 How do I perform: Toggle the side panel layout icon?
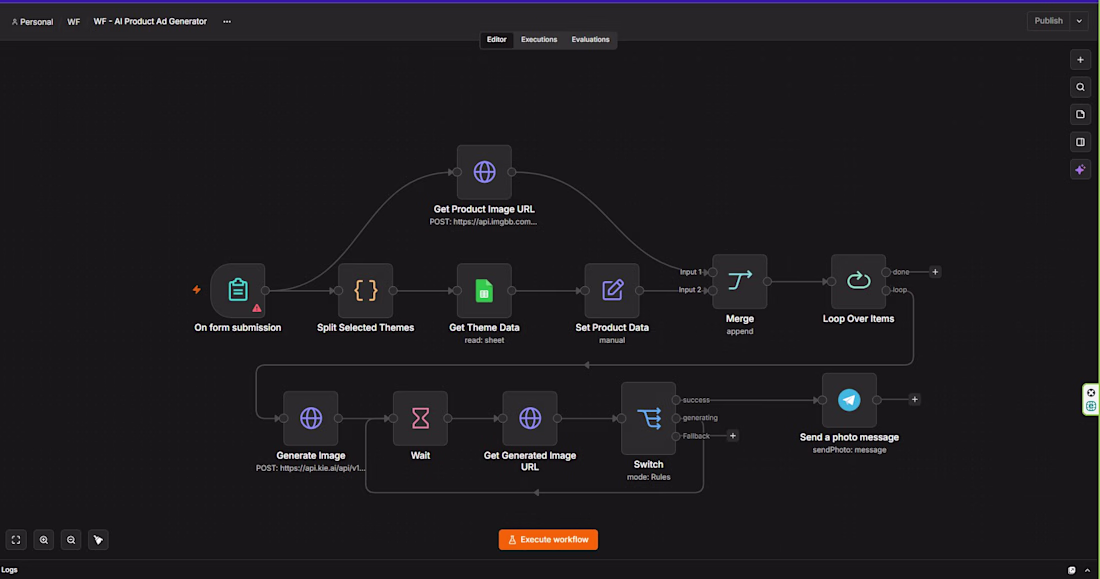(1080, 142)
